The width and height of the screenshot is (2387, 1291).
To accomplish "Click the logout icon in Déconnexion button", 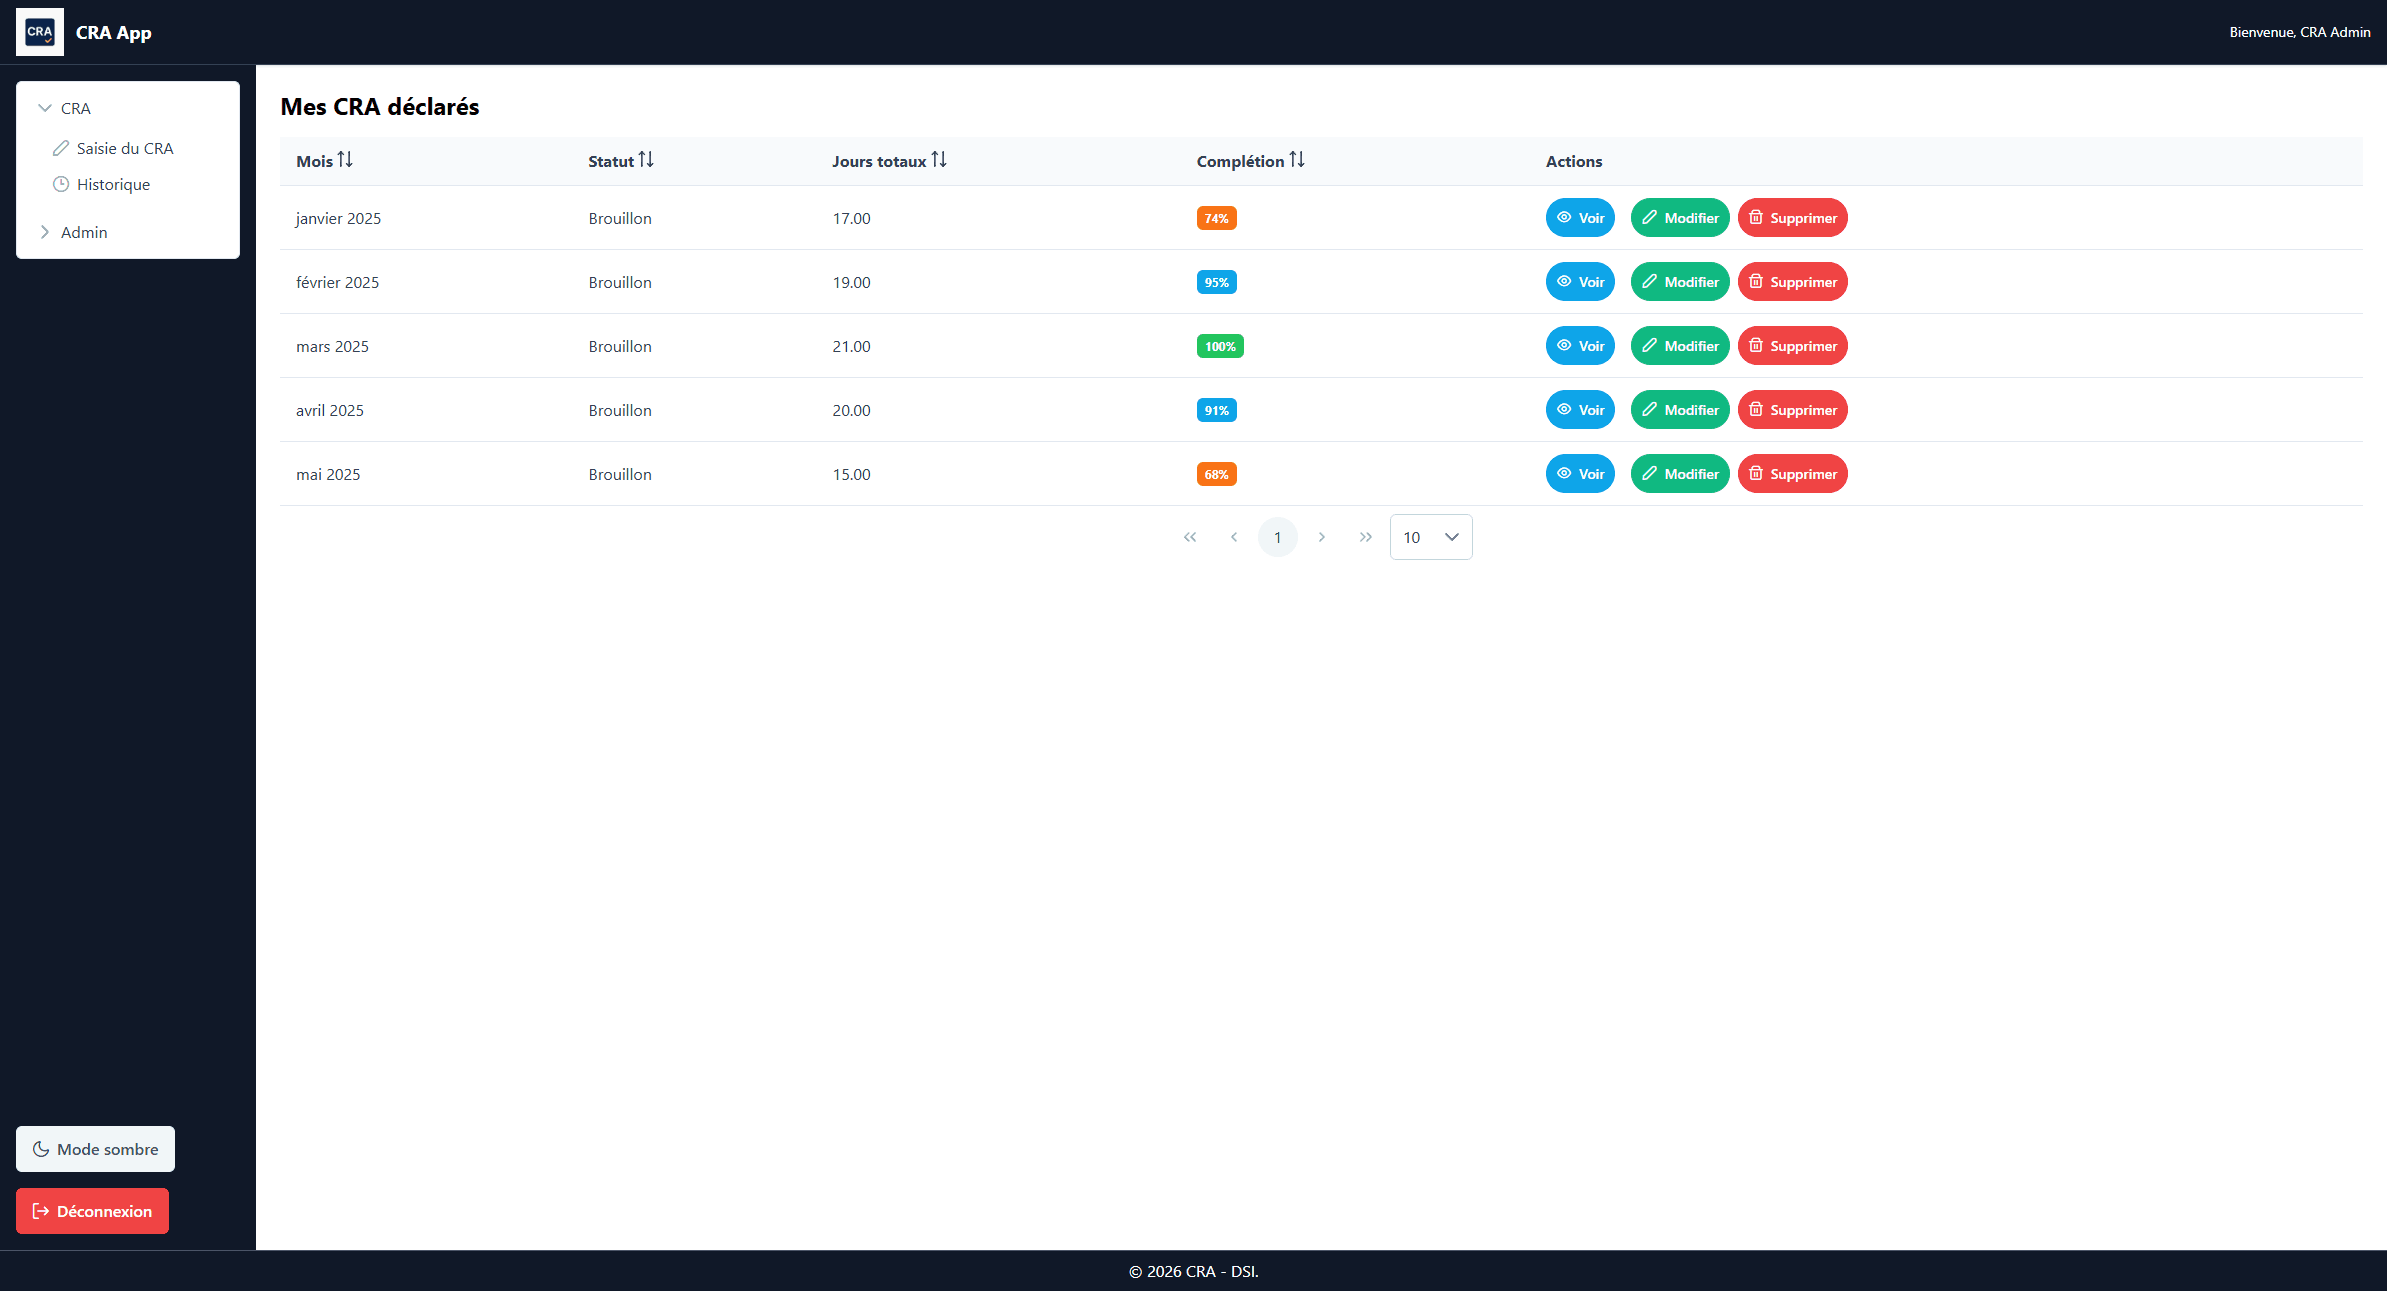I will (x=39, y=1210).
